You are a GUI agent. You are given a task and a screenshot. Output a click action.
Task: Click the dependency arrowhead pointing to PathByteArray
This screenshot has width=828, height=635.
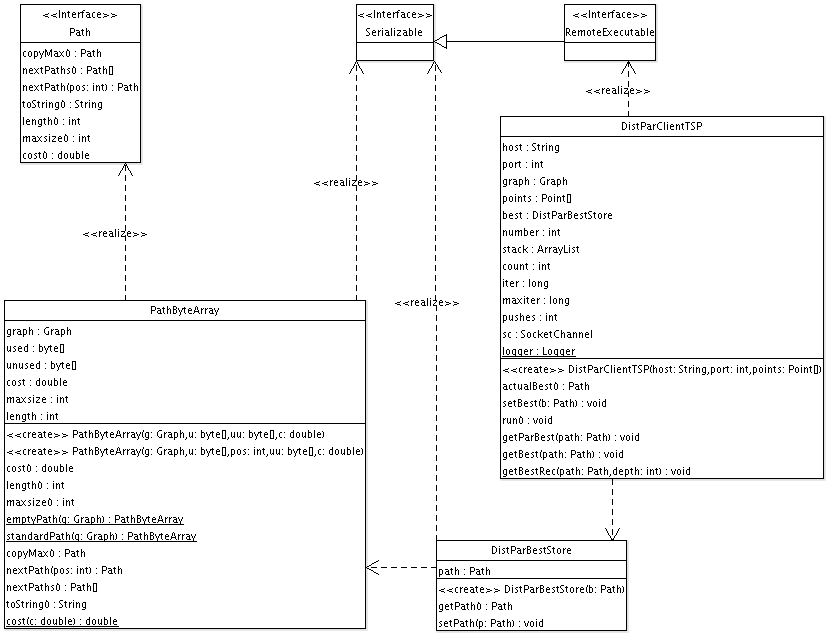373,568
